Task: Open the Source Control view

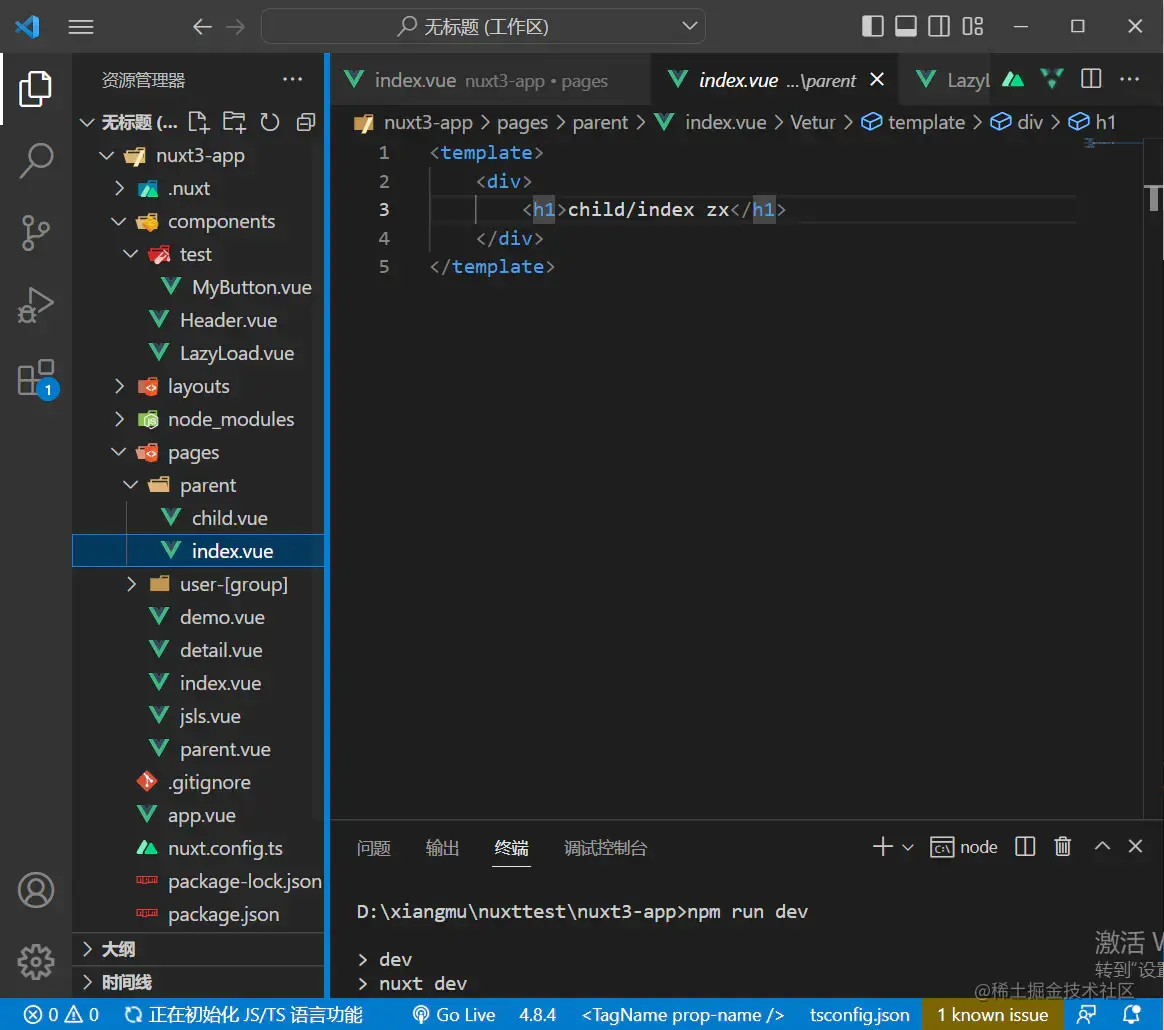Action: [35, 232]
